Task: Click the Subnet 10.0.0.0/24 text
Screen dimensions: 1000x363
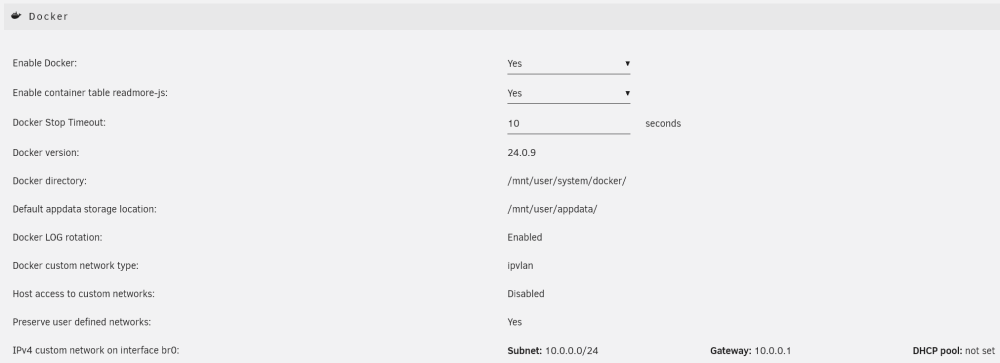Action: tap(552, 350)
